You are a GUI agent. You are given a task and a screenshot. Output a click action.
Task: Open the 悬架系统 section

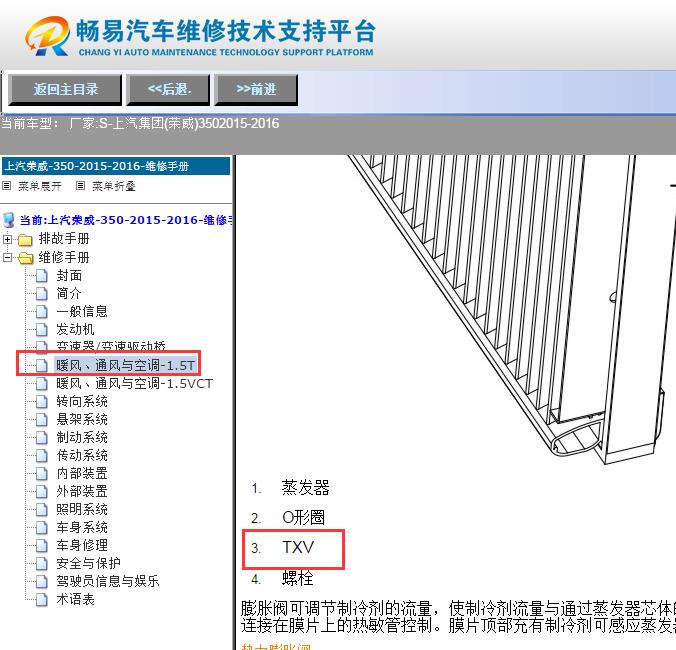click(82, 419)
